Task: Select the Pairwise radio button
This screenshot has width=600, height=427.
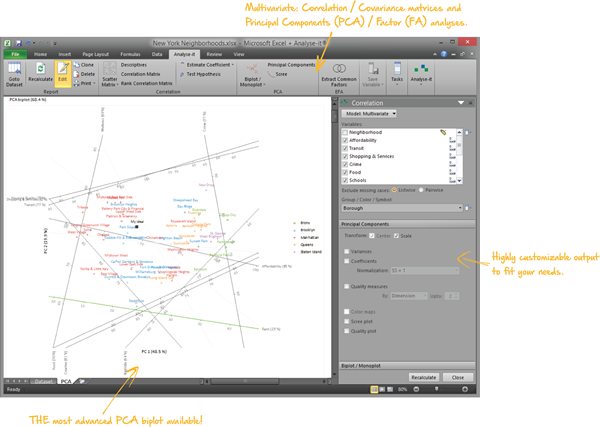Action: click(421, 190)
